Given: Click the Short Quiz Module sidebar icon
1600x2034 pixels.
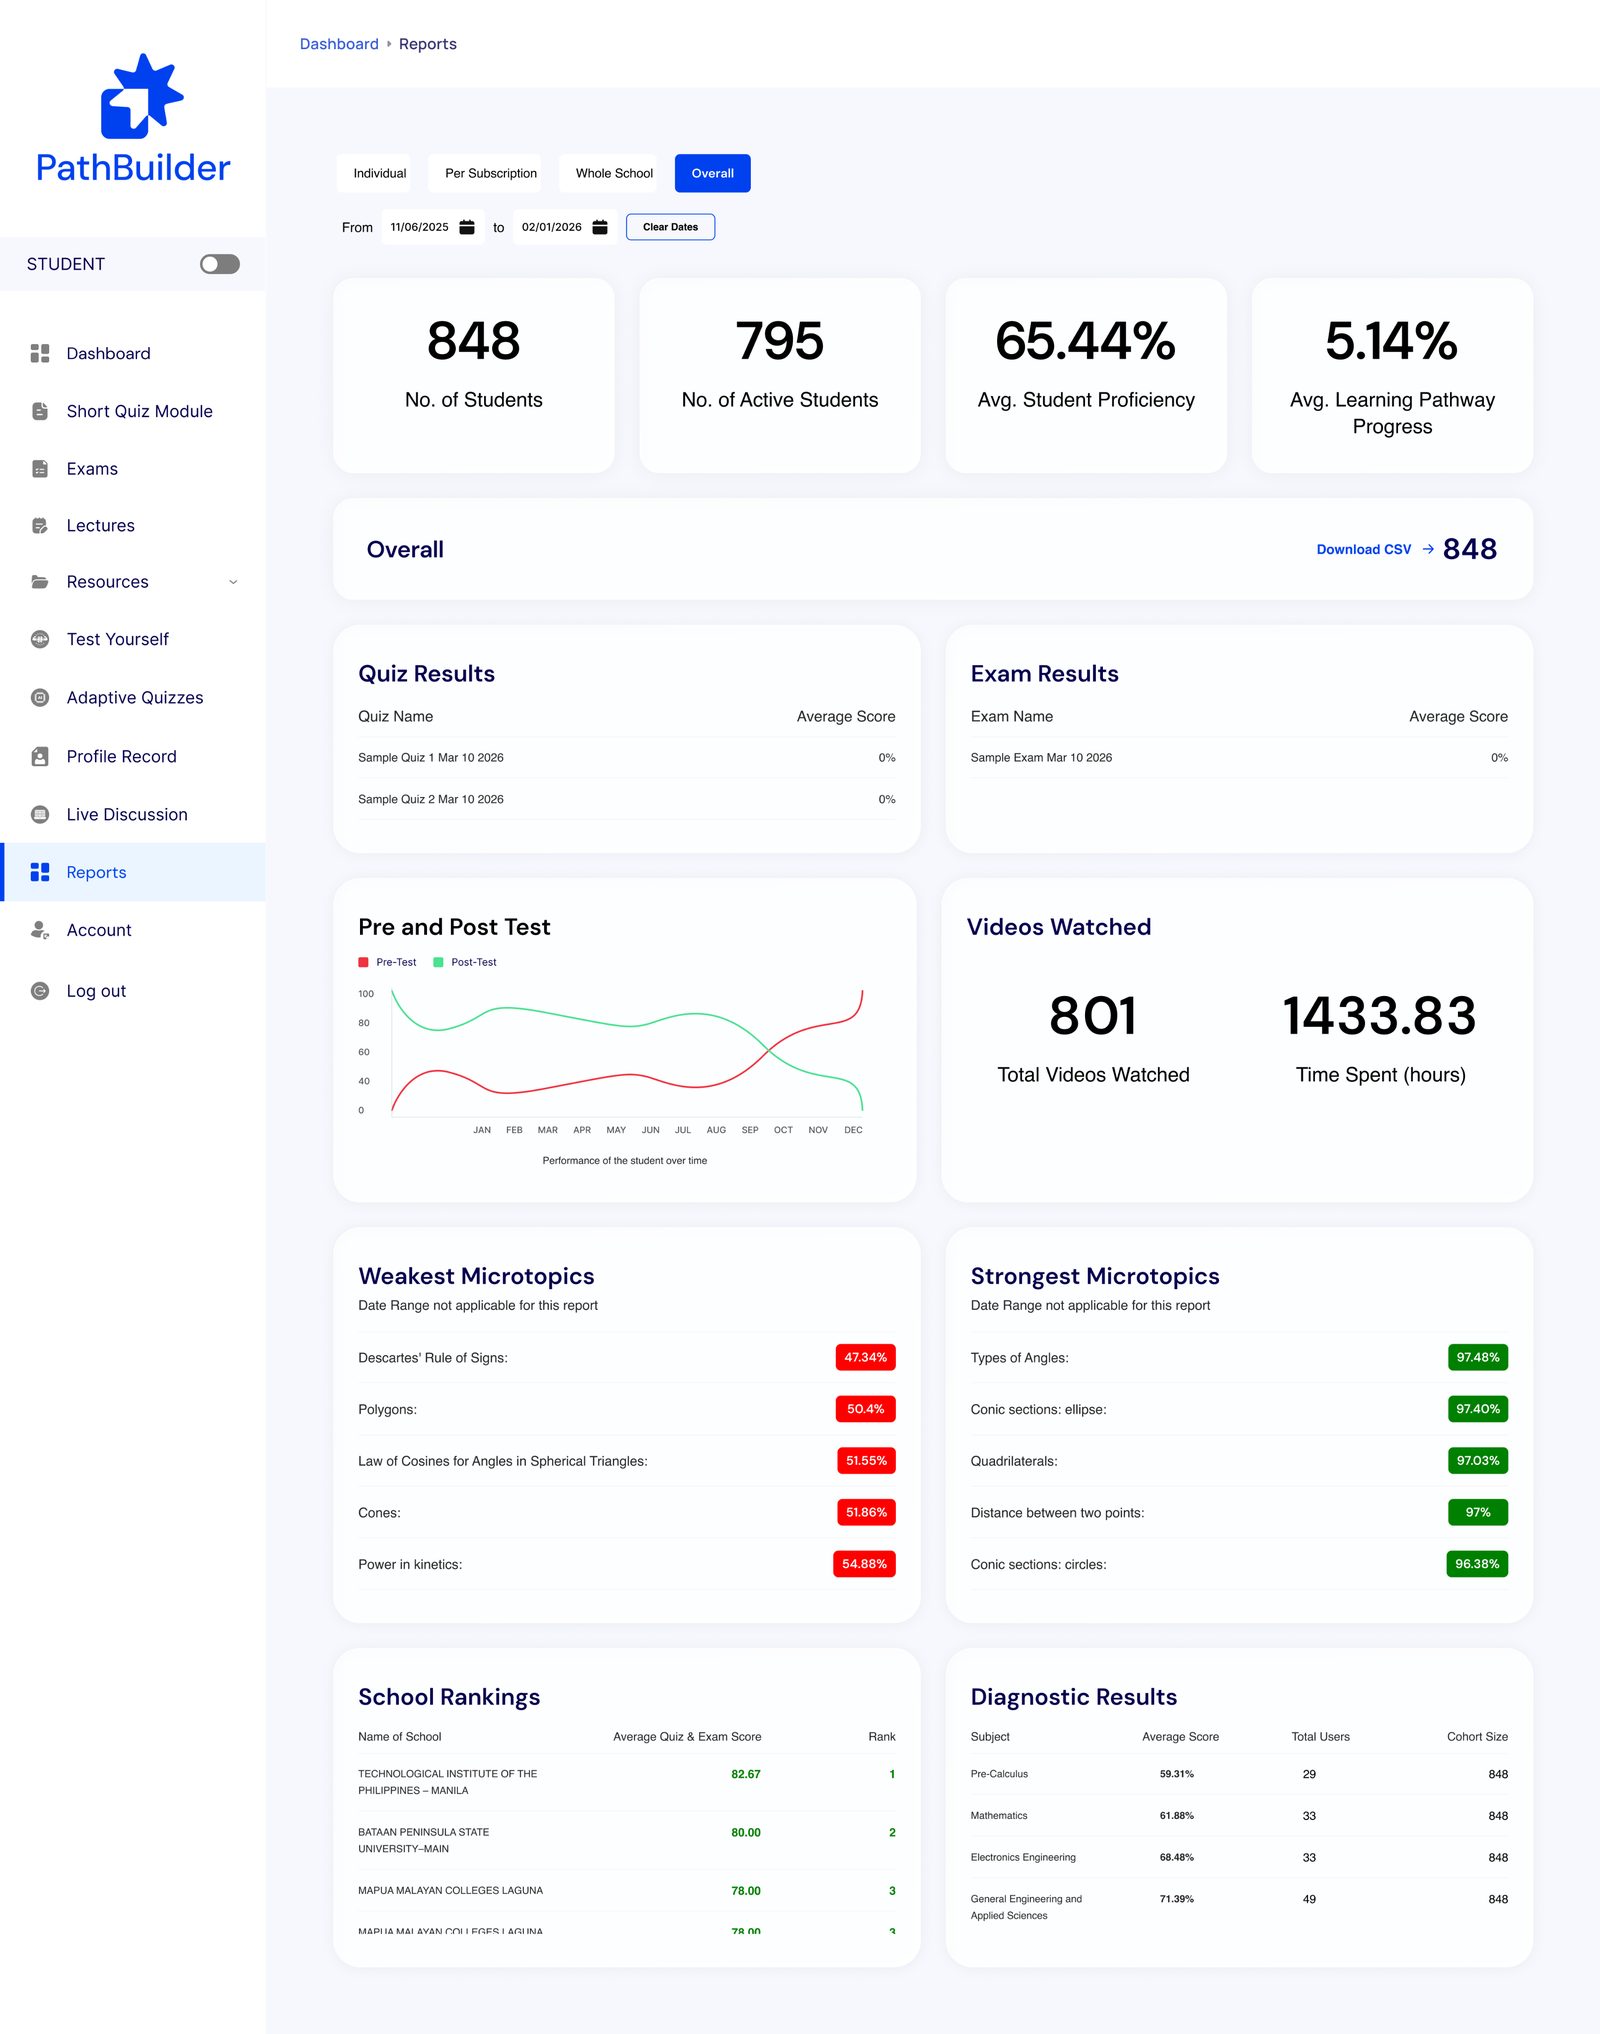Looking at the screenshot, I should pos(40,411).
